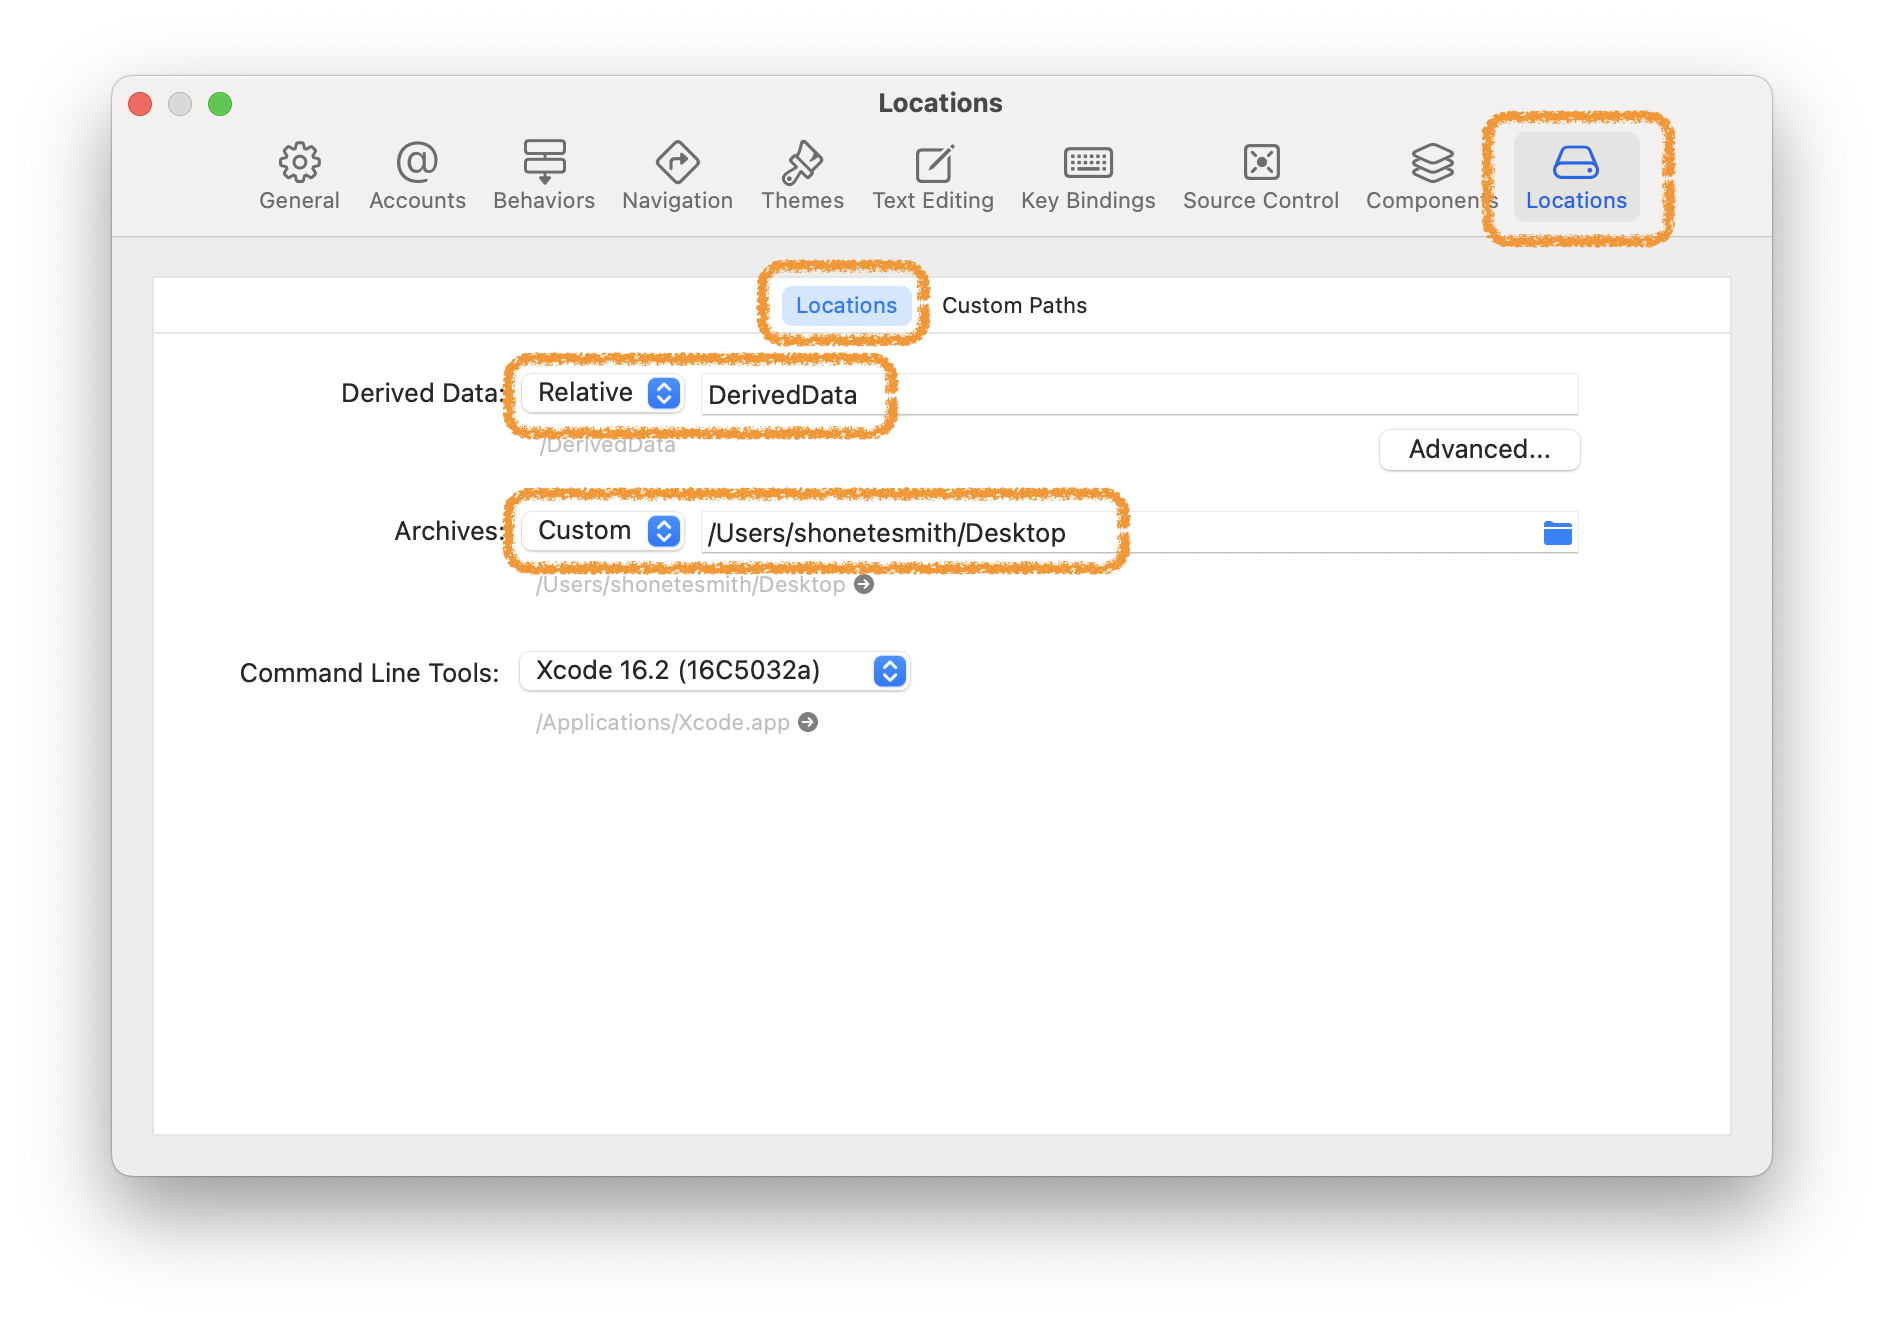The width and height of the screenshot is (1884, 1324).
Task: Open the /Applications/Xcode.app path arrow link
Action: coord(808,721)
